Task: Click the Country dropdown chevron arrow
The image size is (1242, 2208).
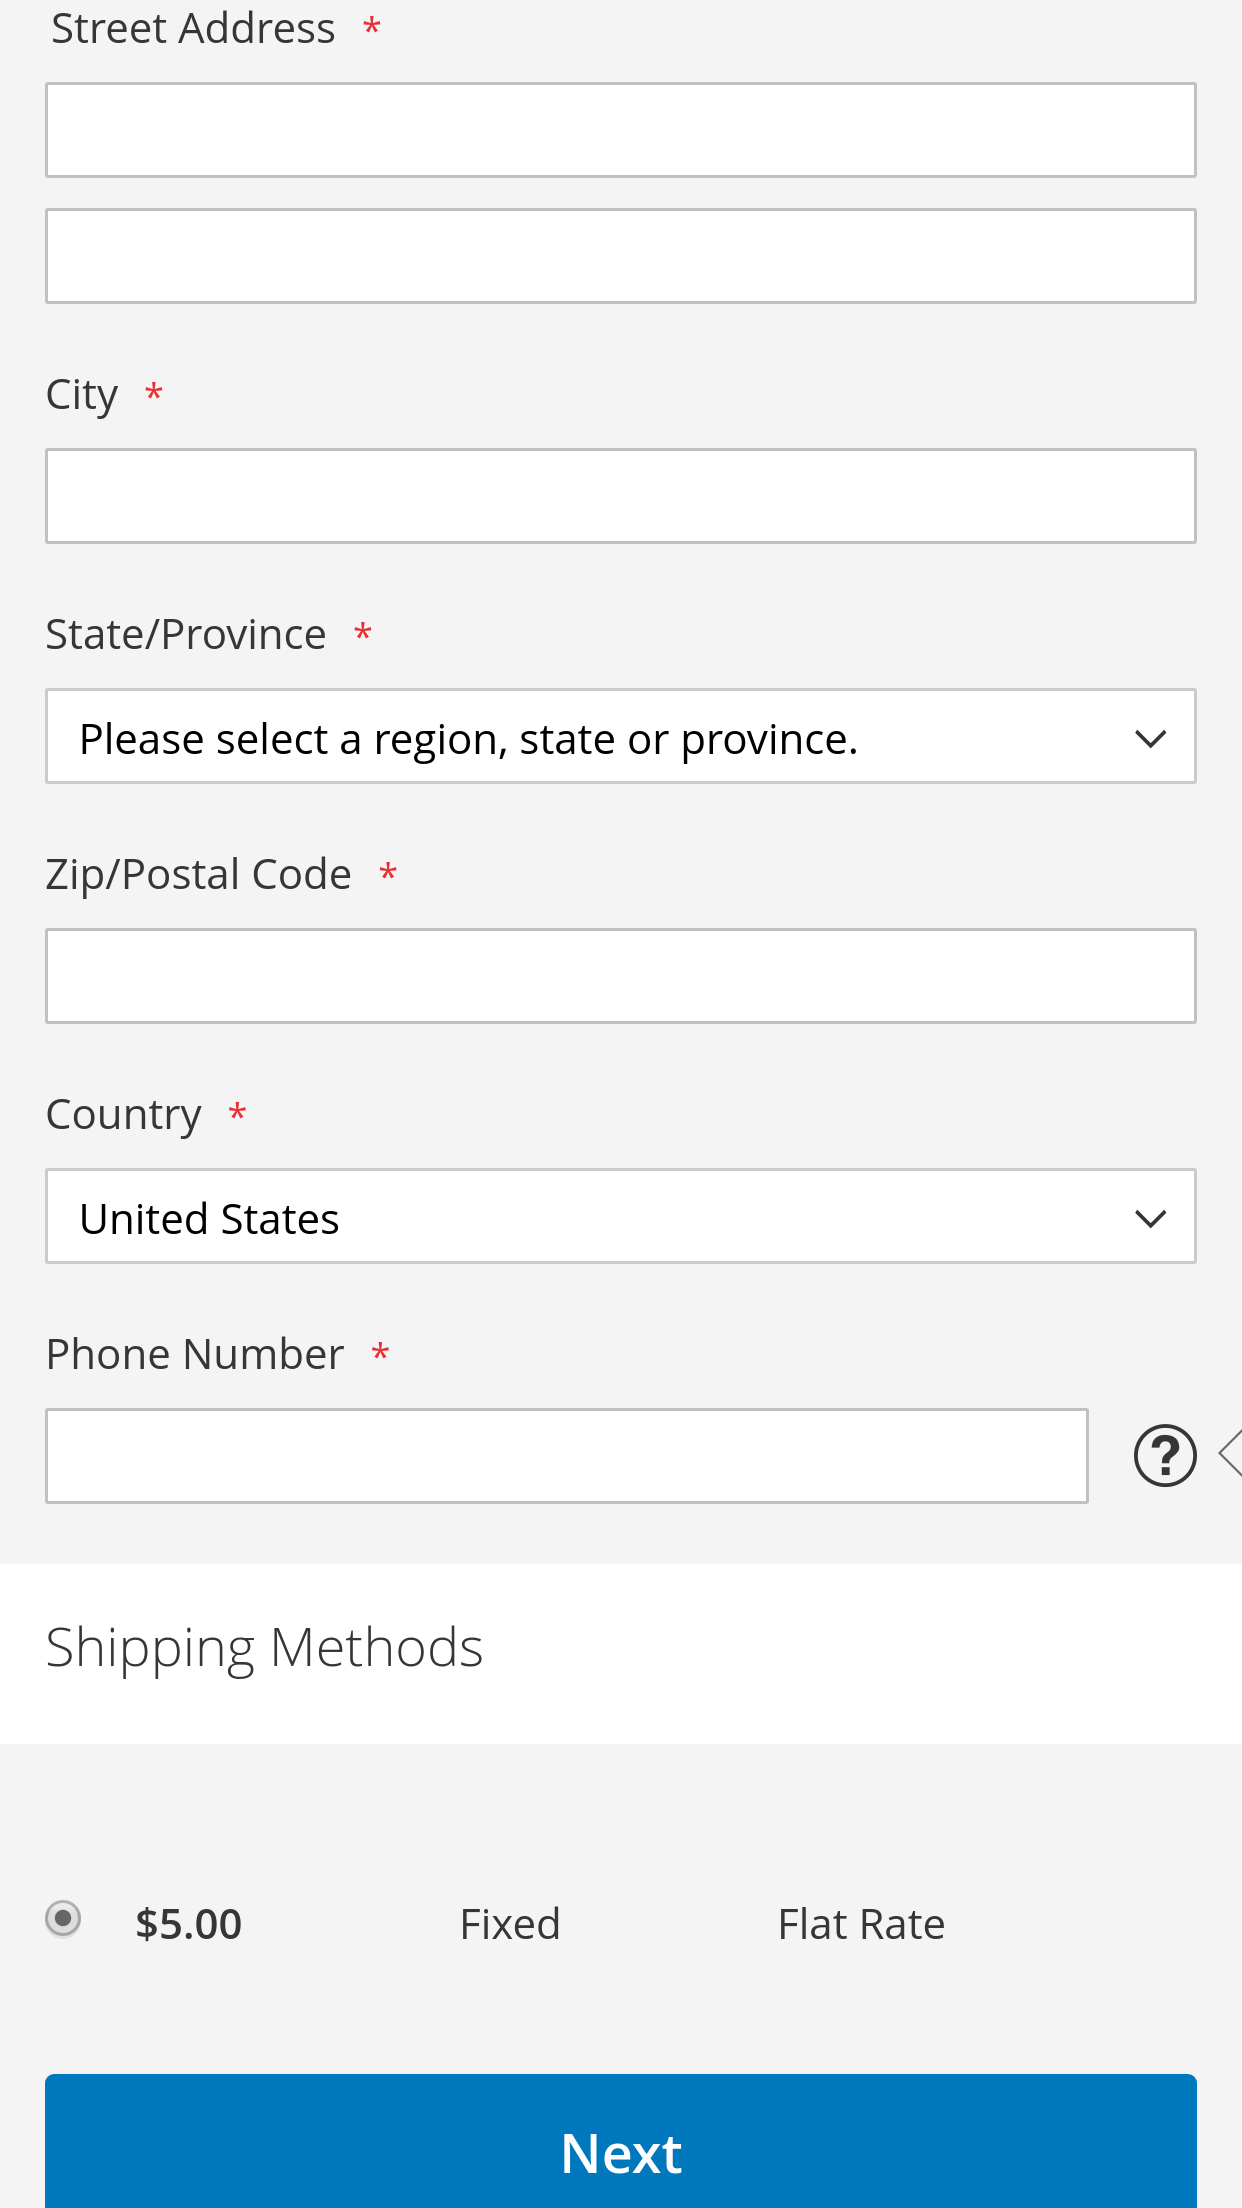Action: (1151, 1219)
